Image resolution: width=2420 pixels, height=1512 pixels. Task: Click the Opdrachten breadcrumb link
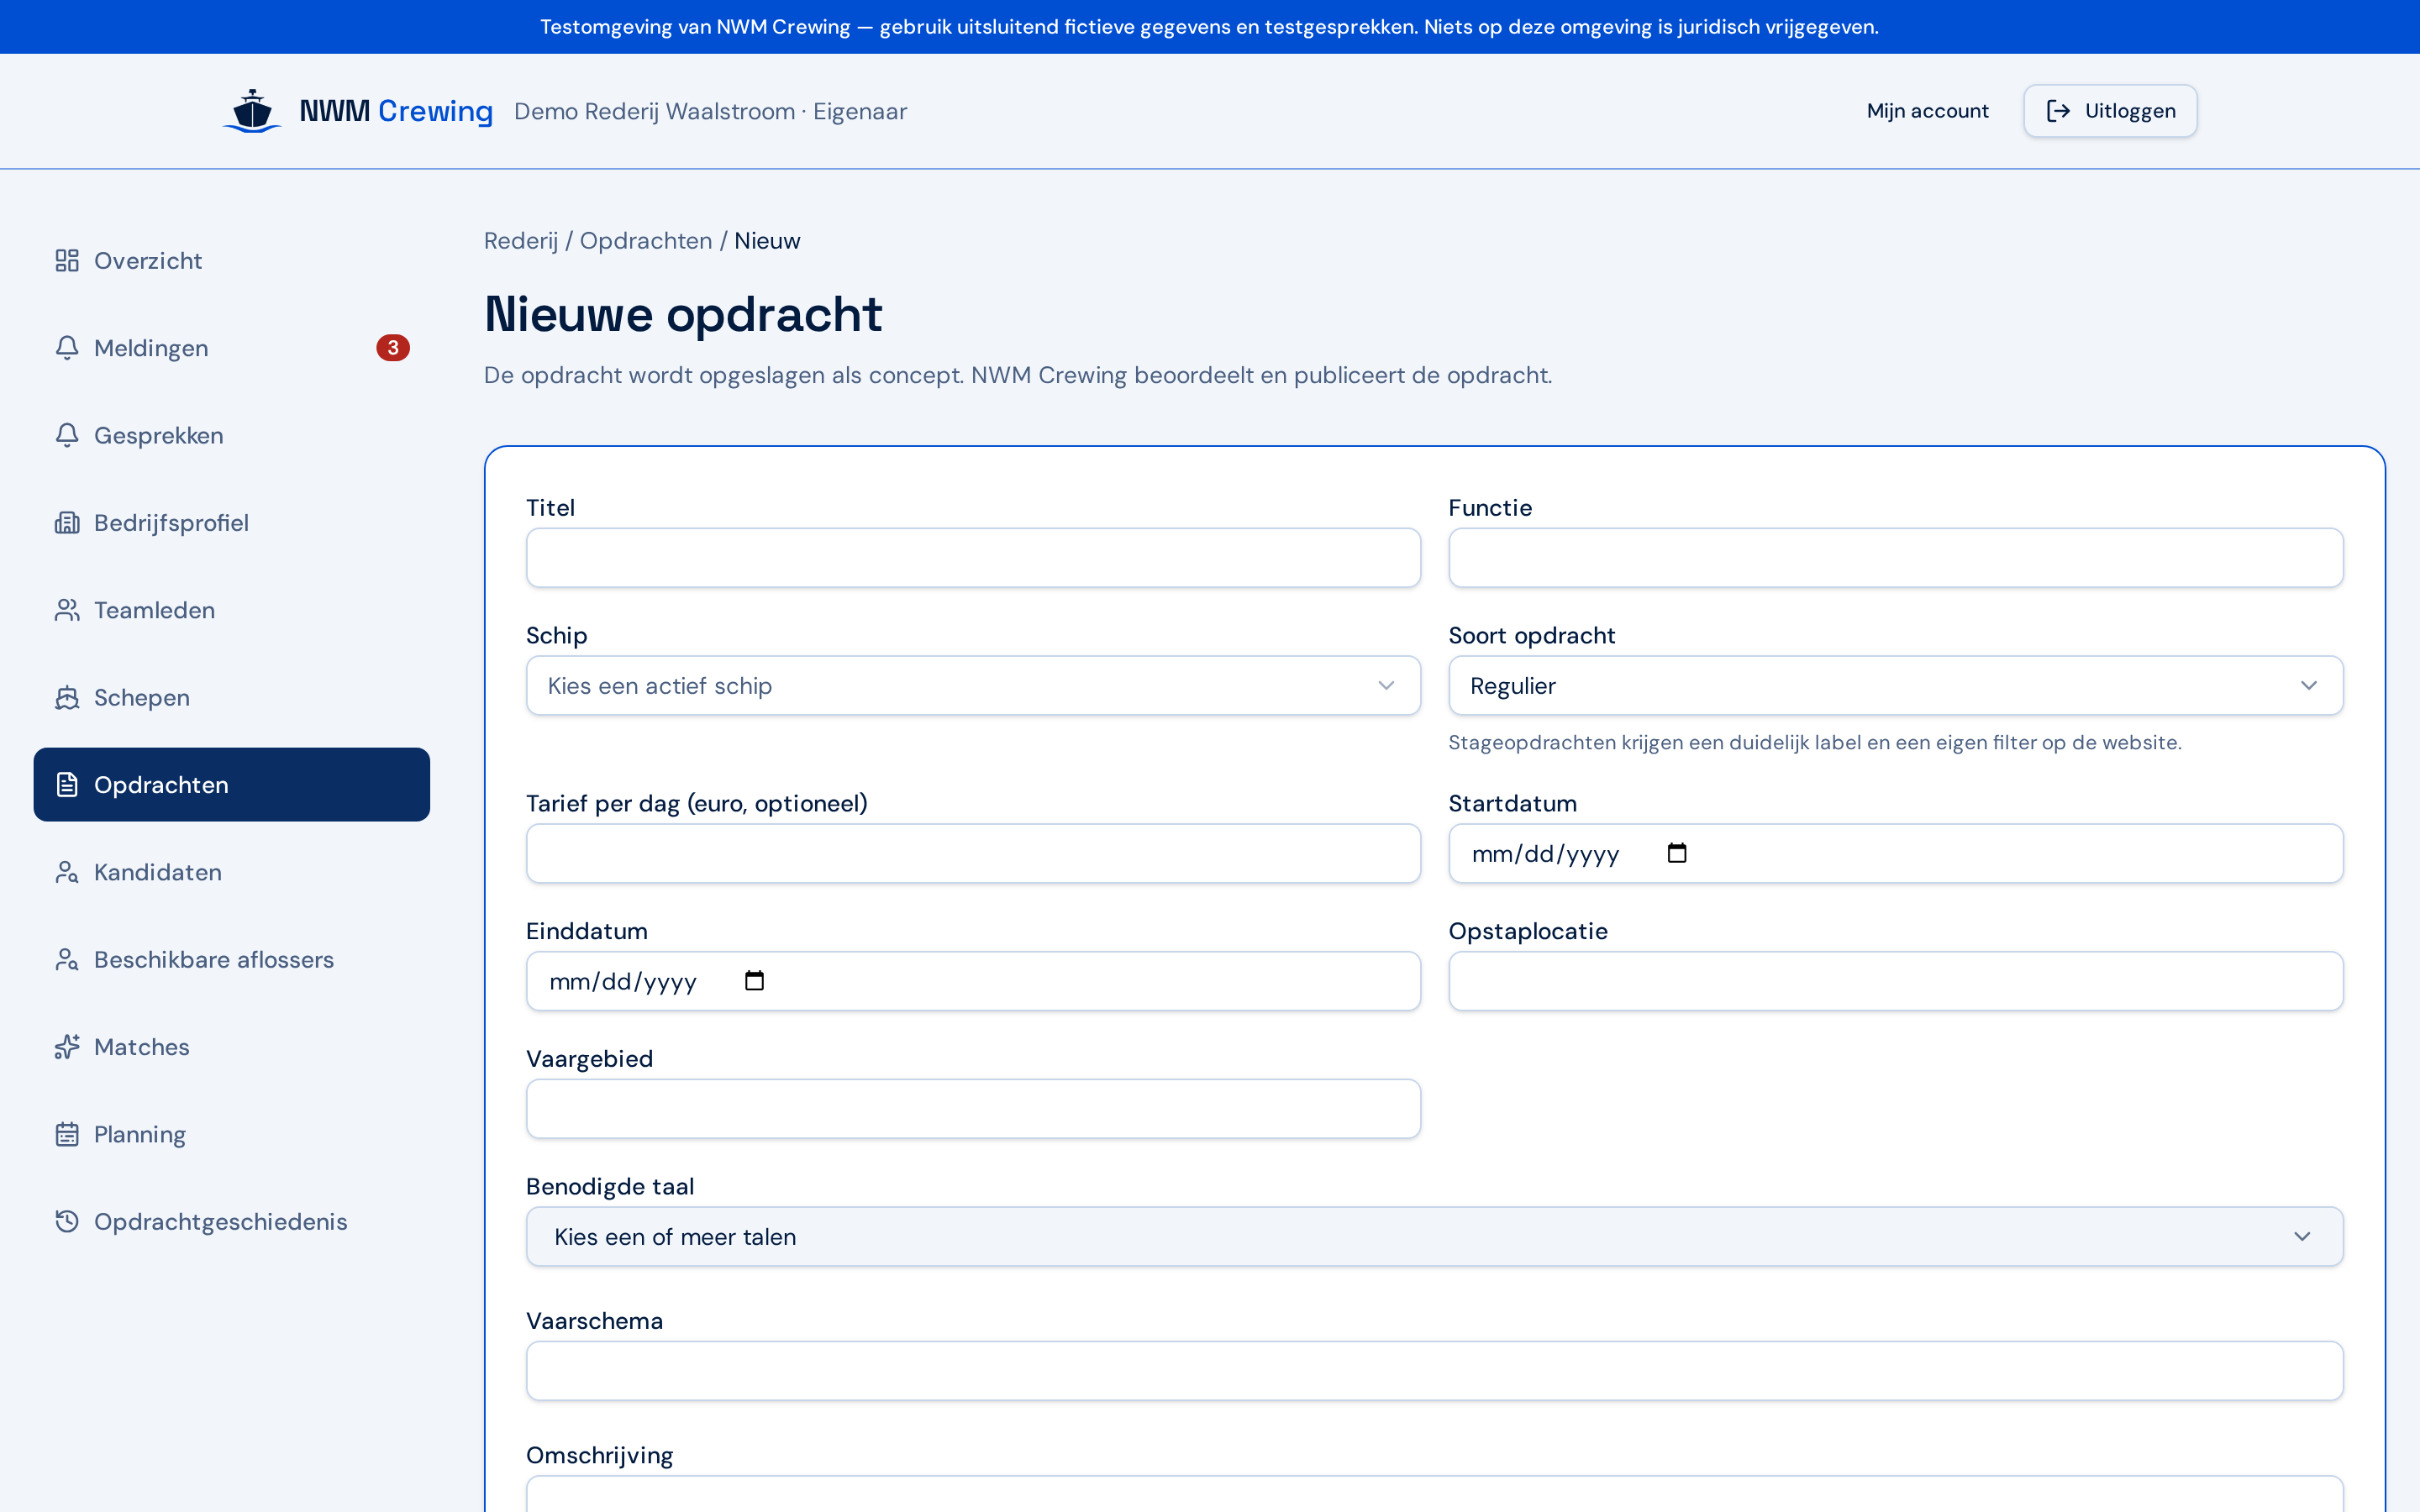click(x=646, y=241)
